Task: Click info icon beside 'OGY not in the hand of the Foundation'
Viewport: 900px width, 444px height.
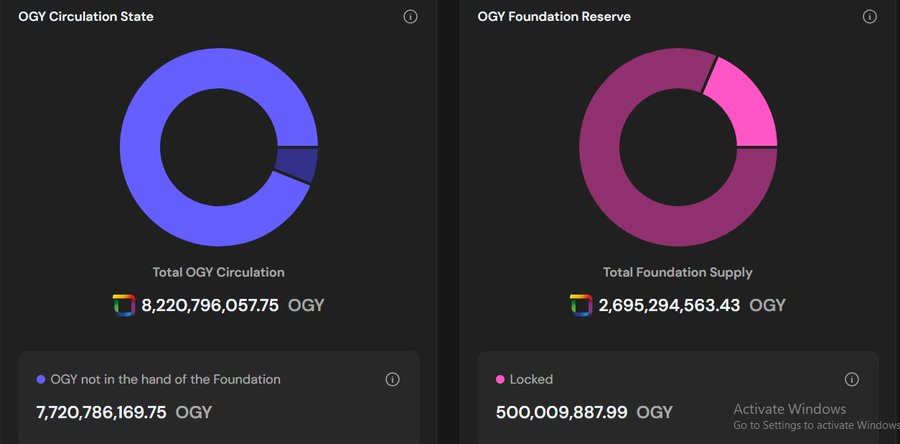Action: pos(393,379)
